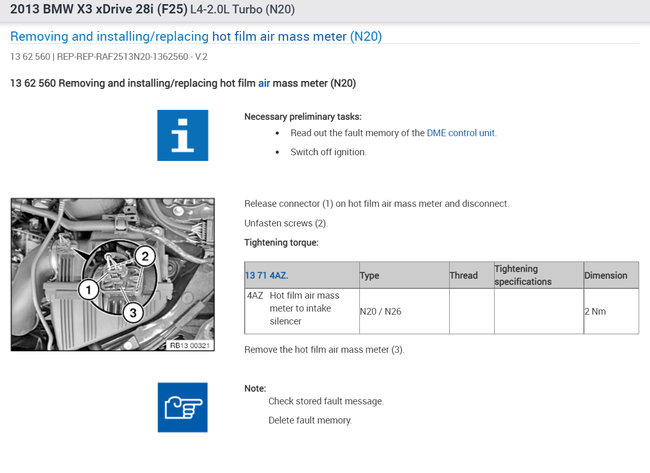Image resolution: width=650 pixels, height=473 pixels.
Task: Open the DME control unit link
Action: point(461,133)
